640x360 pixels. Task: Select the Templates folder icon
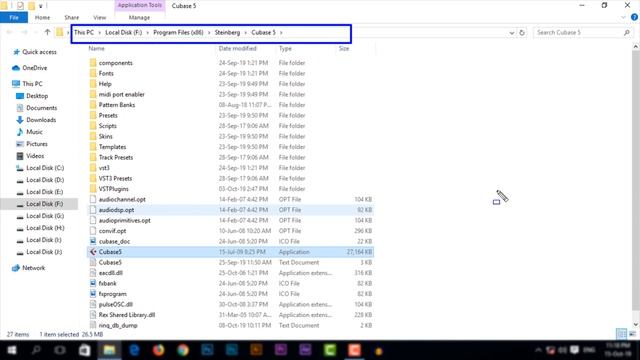(x=93, y=147)
